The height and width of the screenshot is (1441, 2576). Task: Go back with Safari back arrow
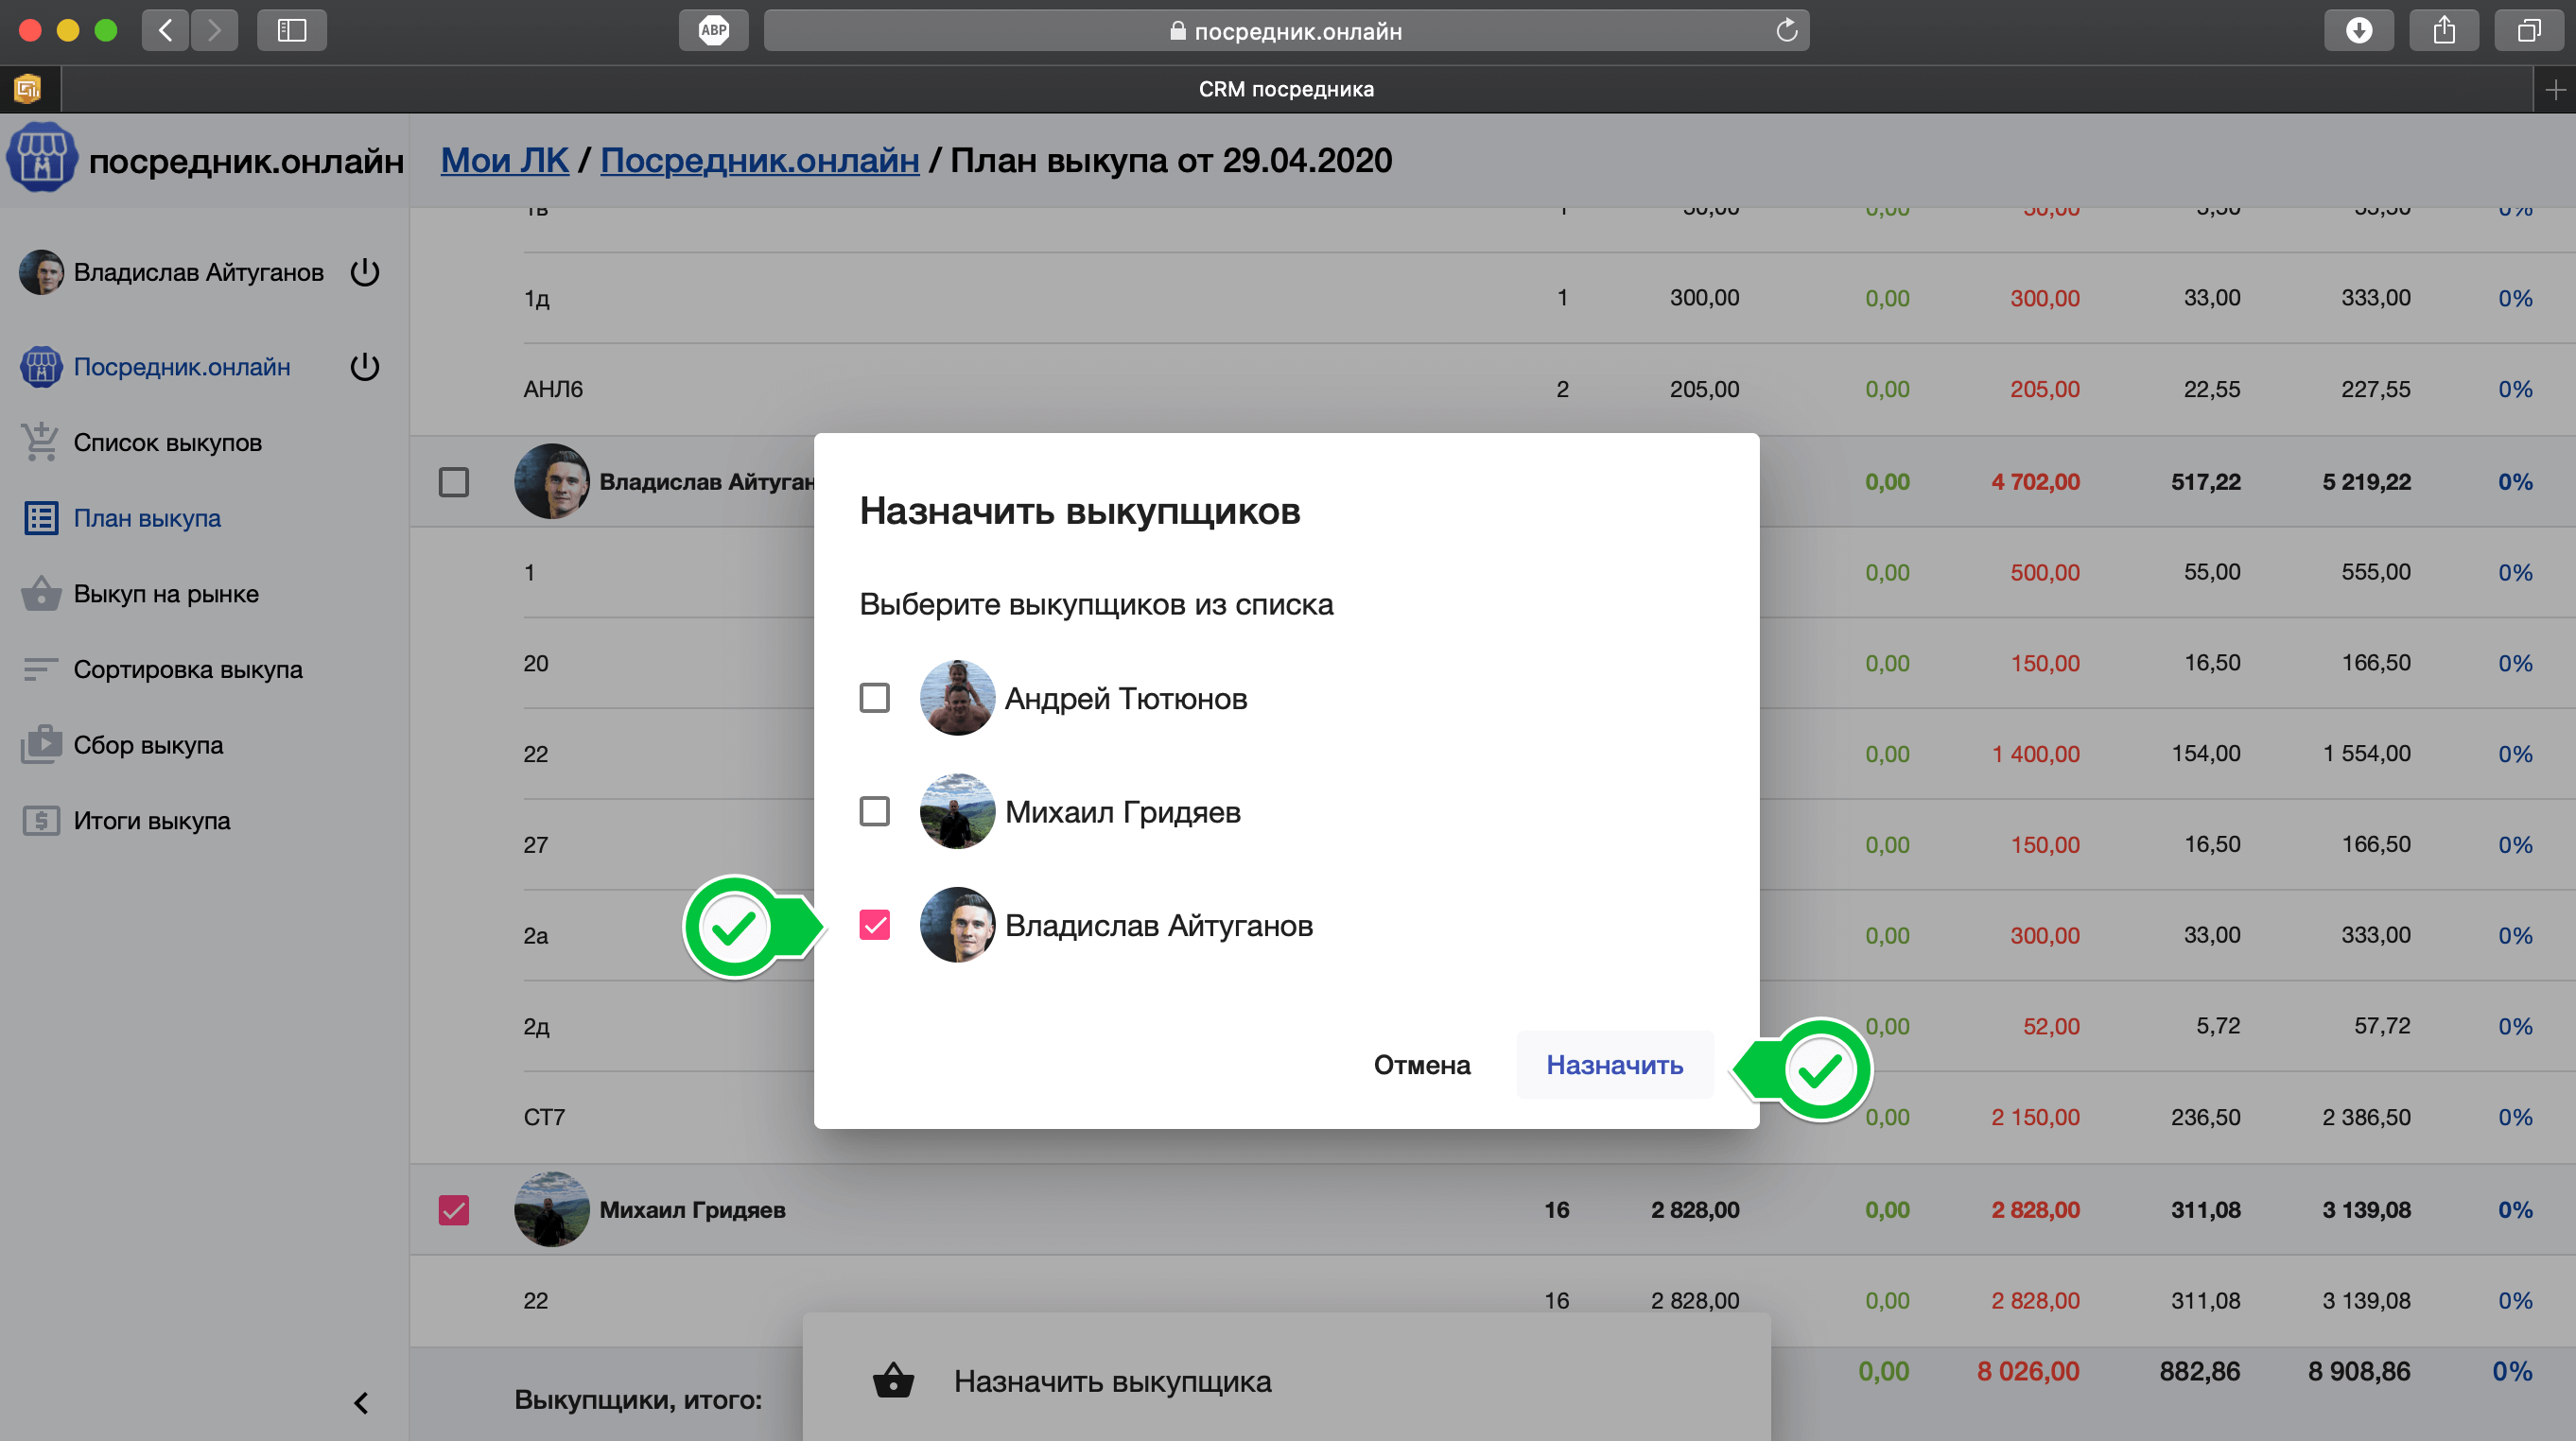click(166, 30)
